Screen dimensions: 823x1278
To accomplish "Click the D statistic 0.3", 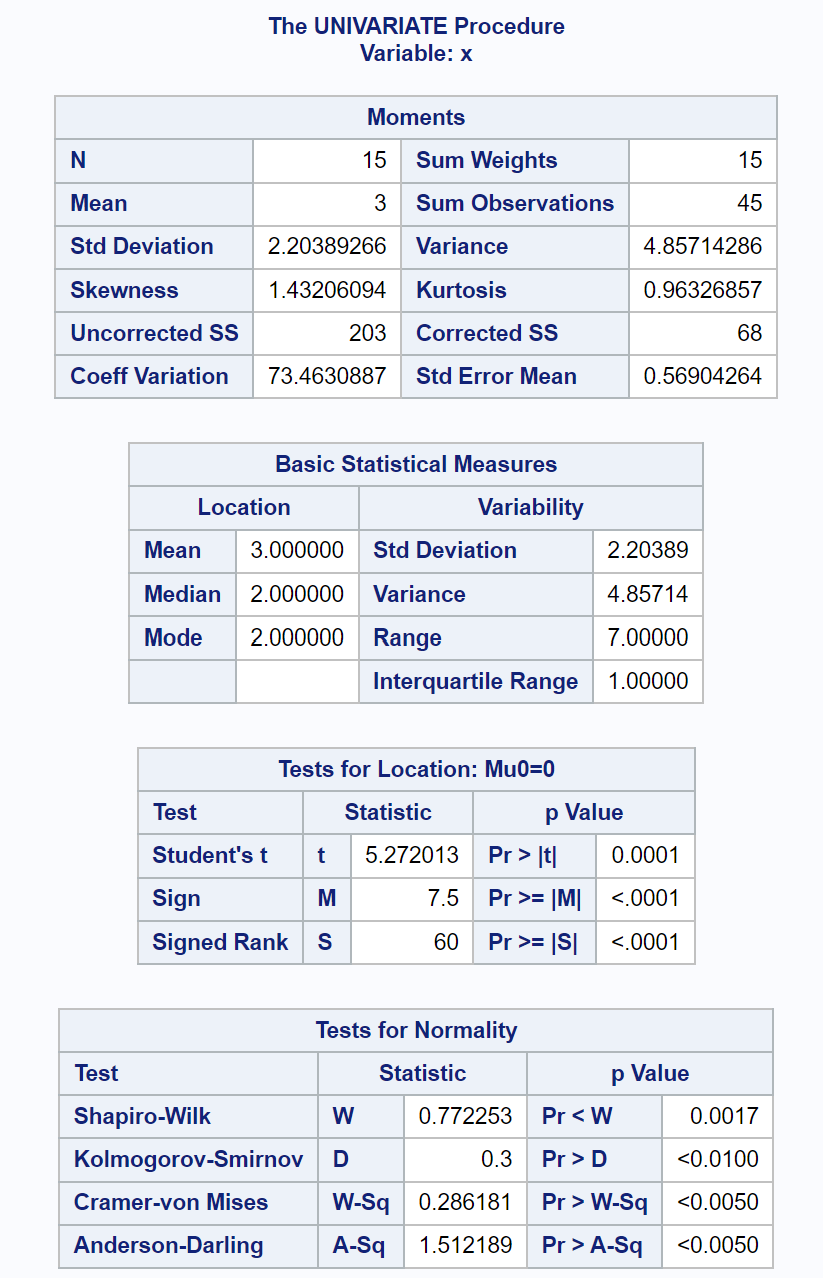I will [x=465, y=1159].
